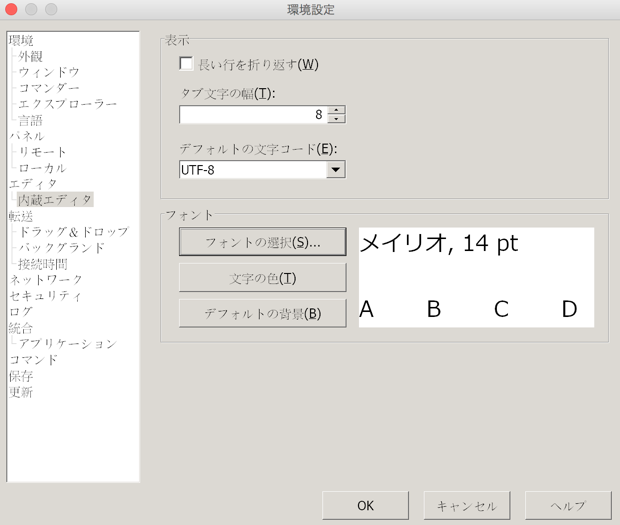This screenshot has height=525, width=620.
Task: Click フォントの選択(S)... button
Action: point(263,242)
